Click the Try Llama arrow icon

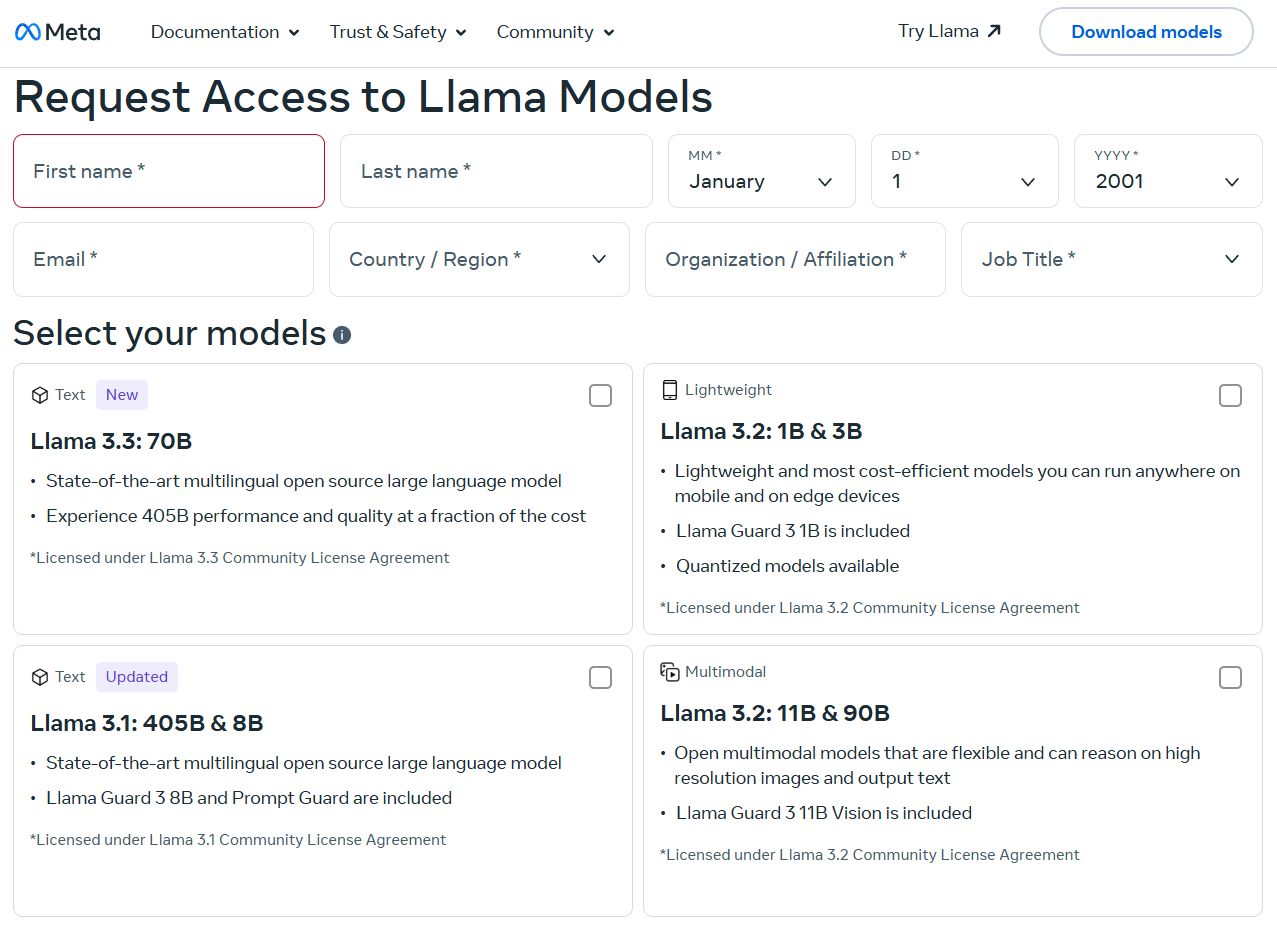993,31
